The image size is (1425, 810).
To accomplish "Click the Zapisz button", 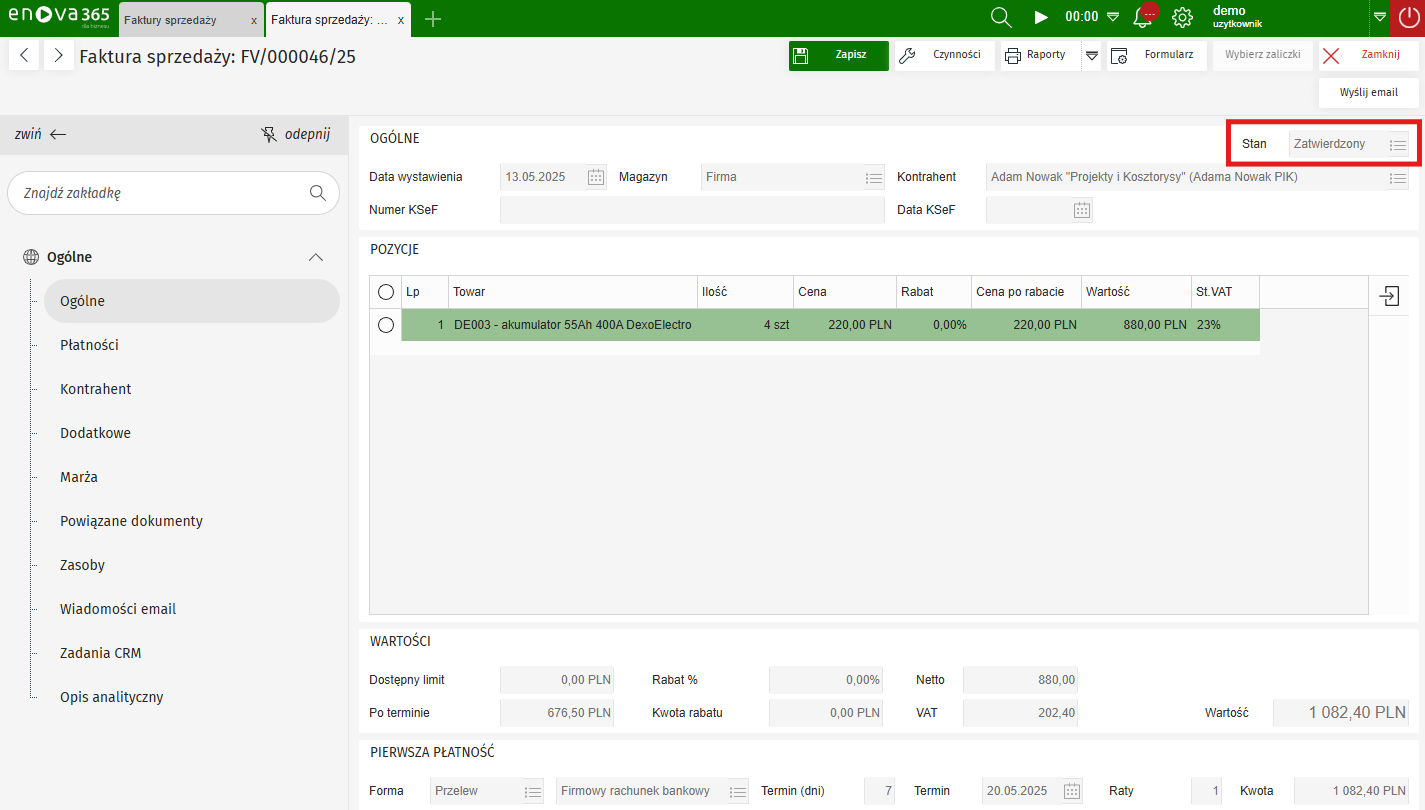I will coord(838,55).
